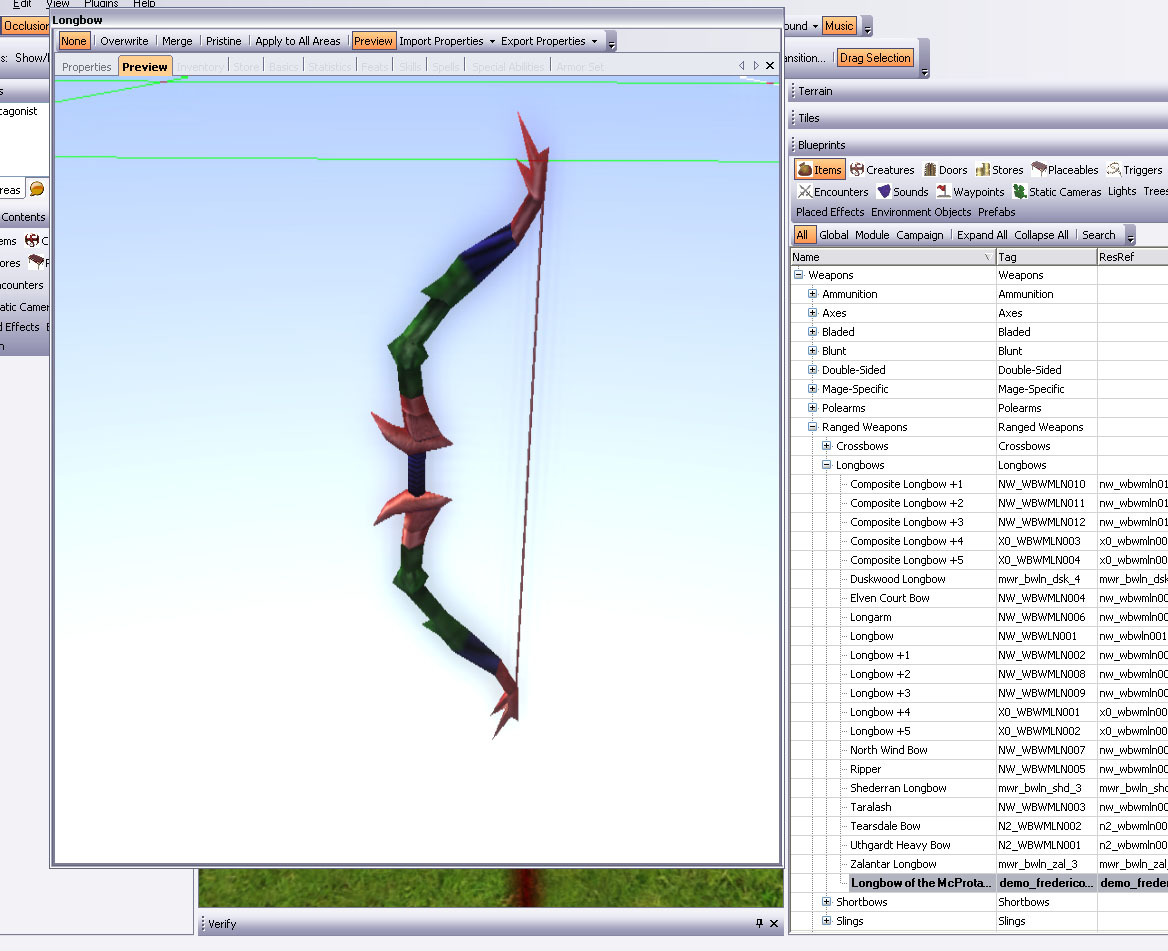Toggle the None option in Longbow toolbar
The width and height of the screenshot is (1168, 951).
74,41
